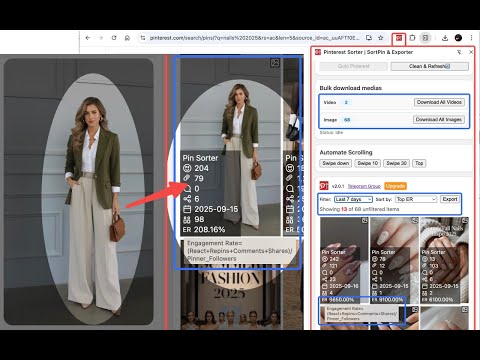The height and width of the screenshot is (360, 480).
Task: Pin the Pinterest Sorter side panel
Action: click(x=459, y=52)
